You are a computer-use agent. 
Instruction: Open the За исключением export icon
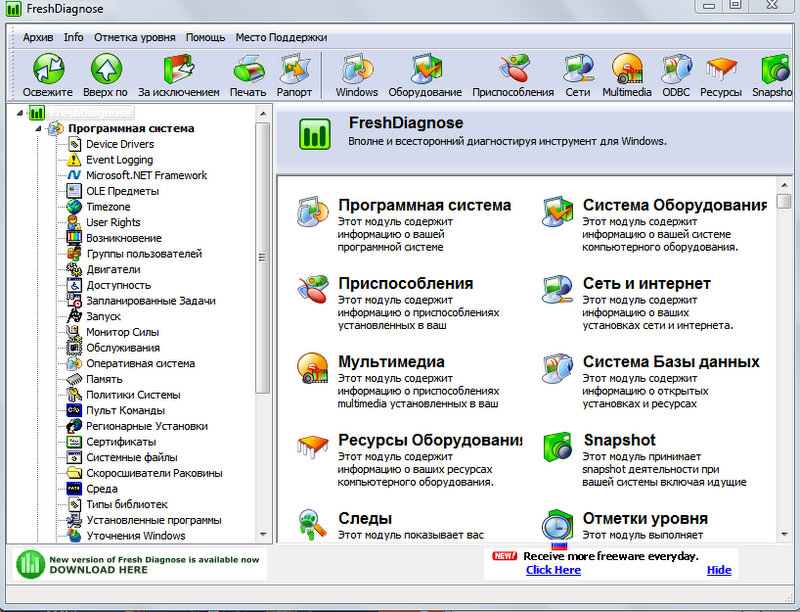[x=179, y=68]
